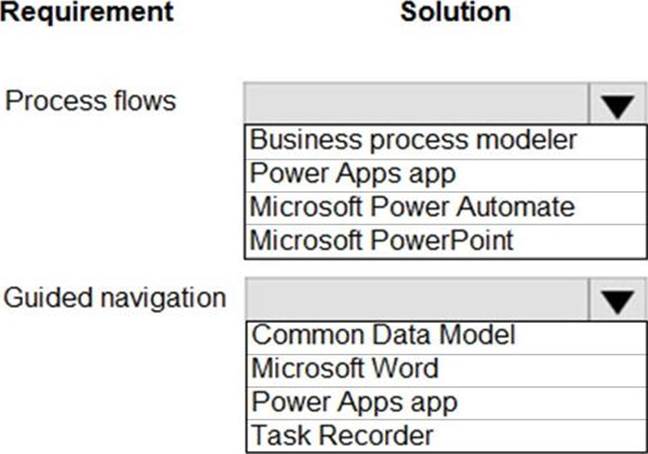Click the Requirement column header
The width and height of the screenshot is (648, 454).
(x=87, y=13)
